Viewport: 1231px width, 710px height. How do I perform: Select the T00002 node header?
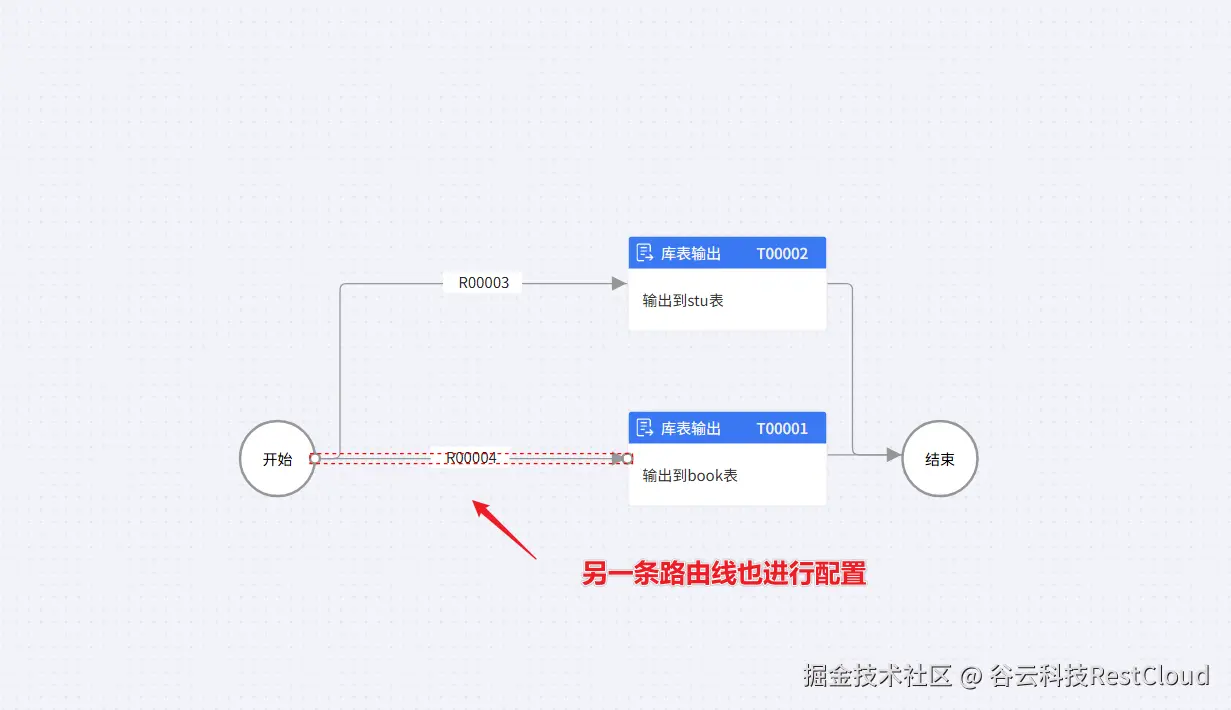[727, 253]
